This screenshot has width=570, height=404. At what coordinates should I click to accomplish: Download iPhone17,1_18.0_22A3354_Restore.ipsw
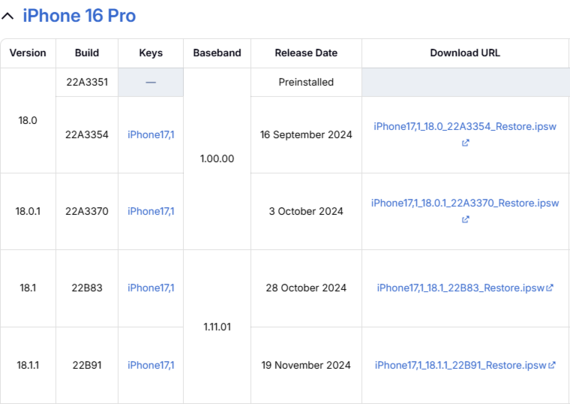(465, 127)
